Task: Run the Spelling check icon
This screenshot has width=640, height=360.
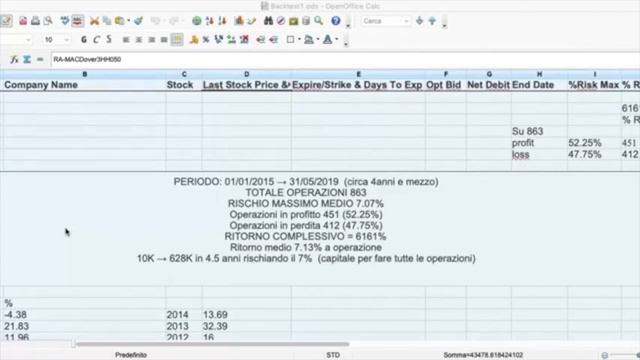Action: click(x=64, y=21)
